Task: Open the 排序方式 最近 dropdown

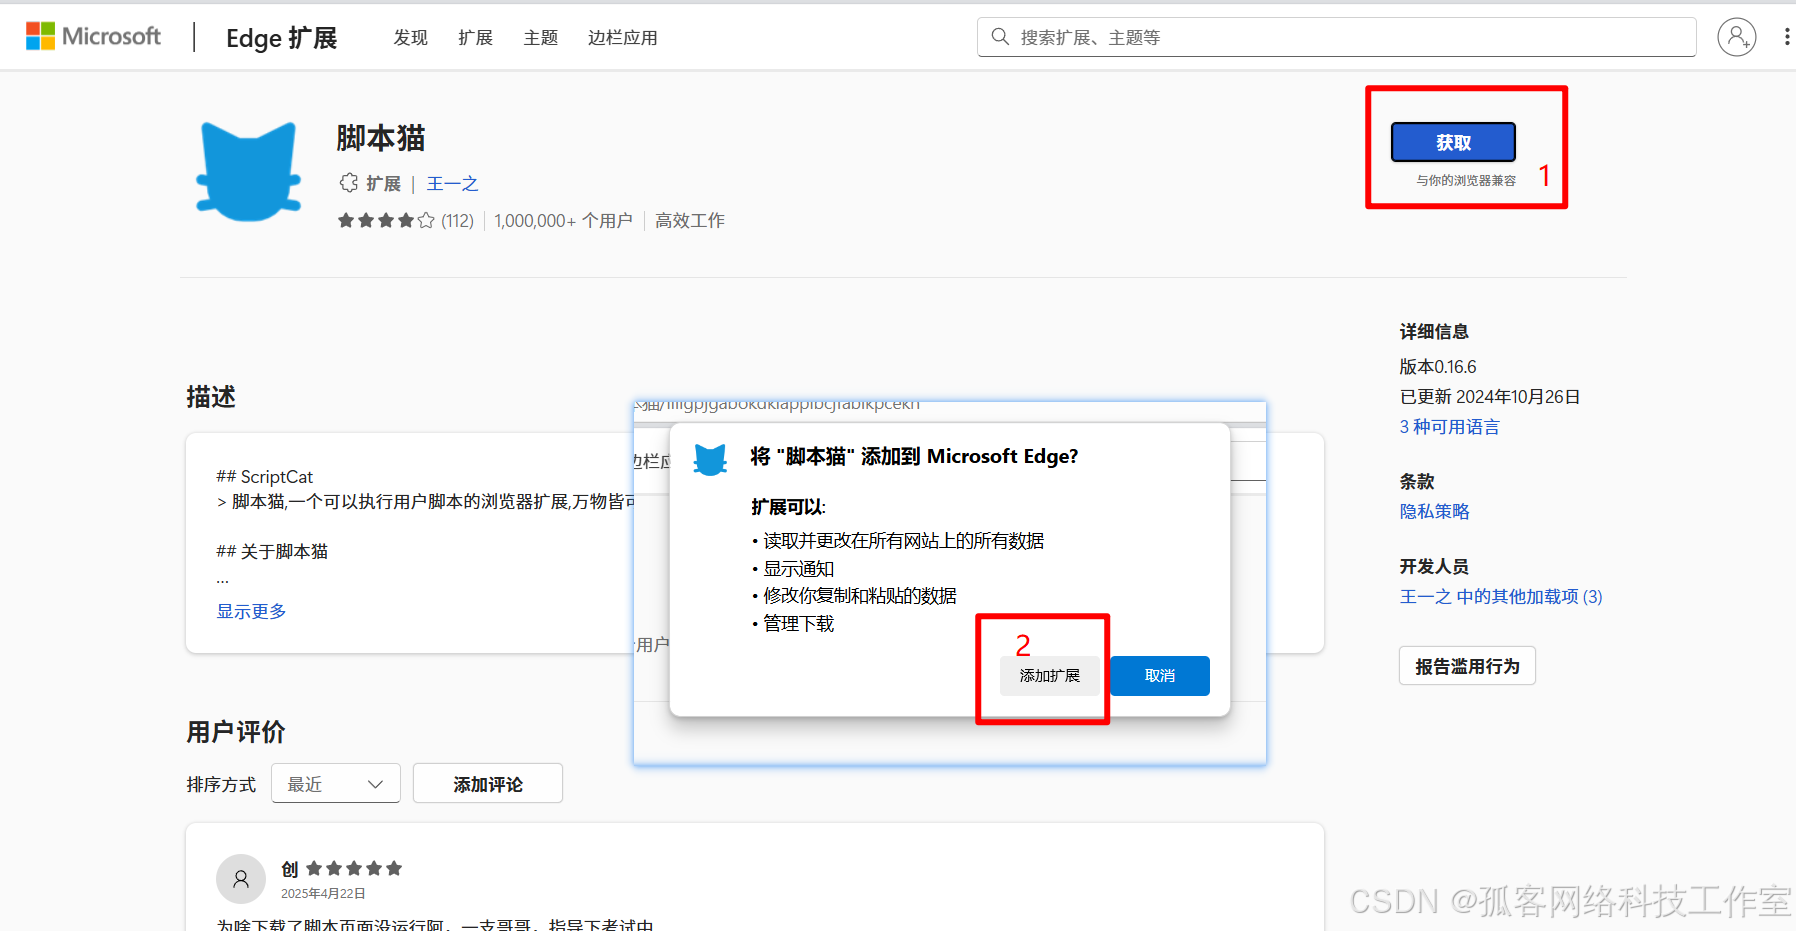Action: 336,784
